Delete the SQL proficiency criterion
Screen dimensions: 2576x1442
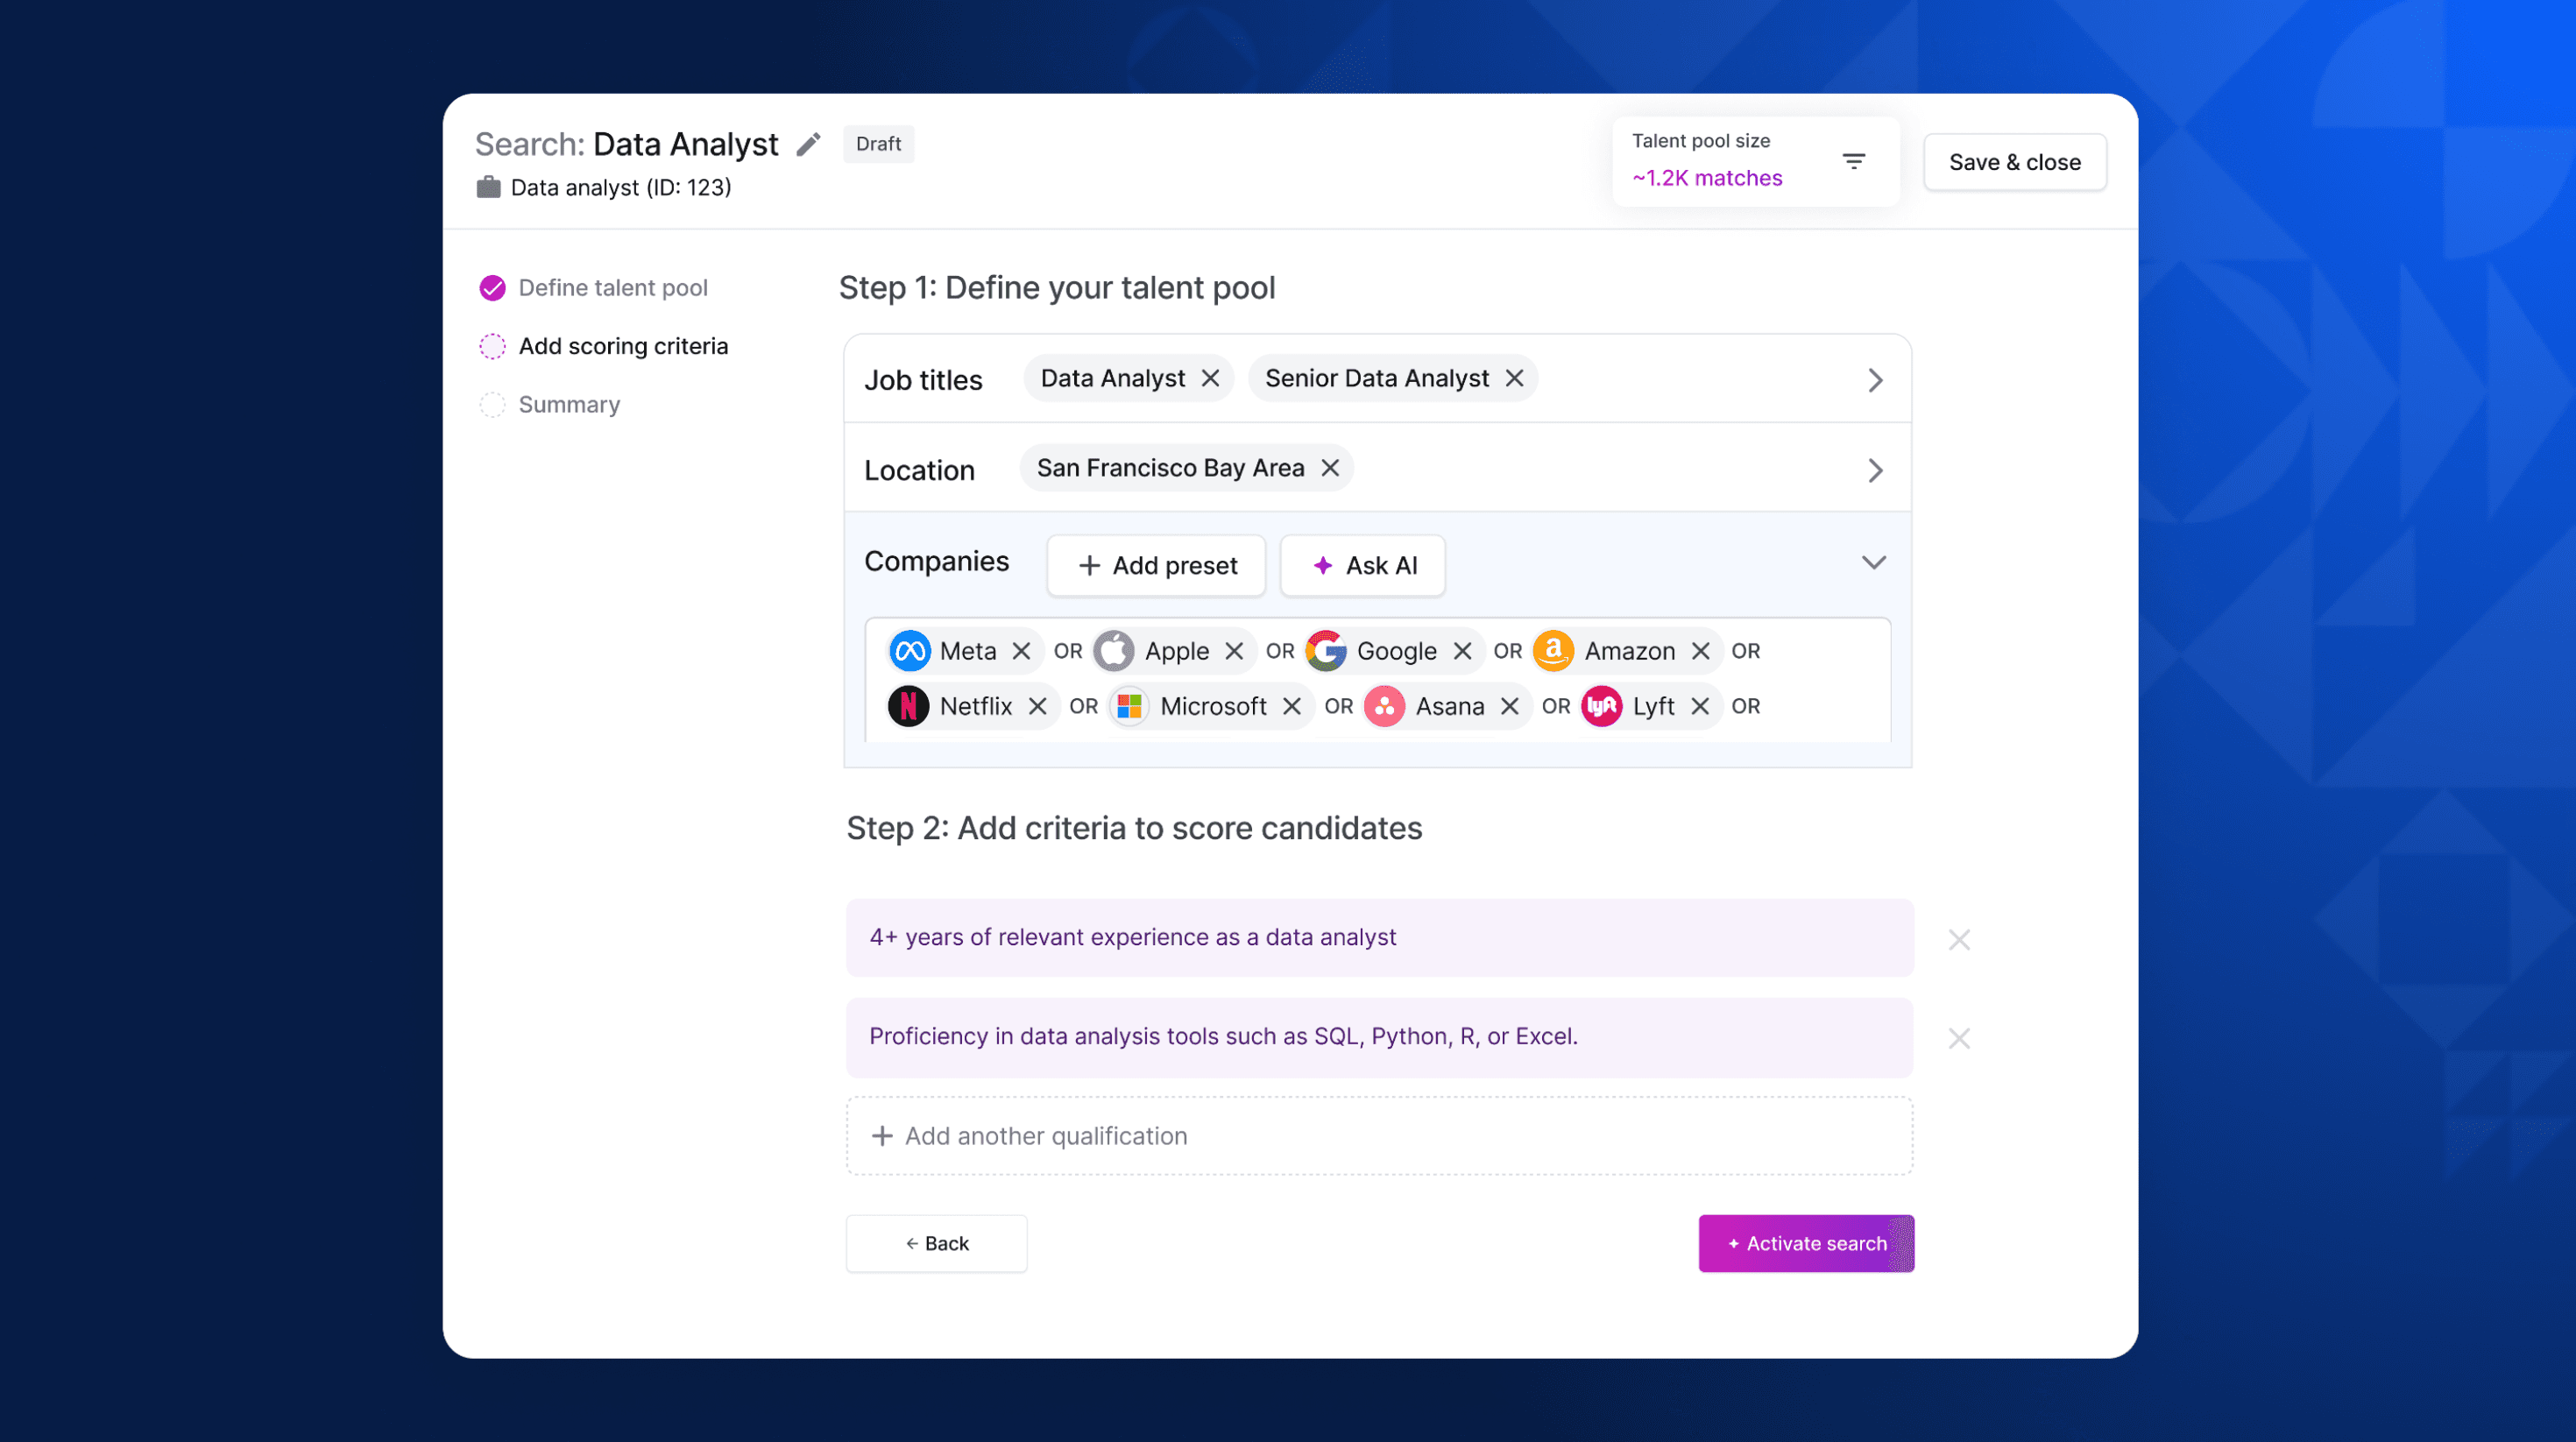[1958, 1038]
